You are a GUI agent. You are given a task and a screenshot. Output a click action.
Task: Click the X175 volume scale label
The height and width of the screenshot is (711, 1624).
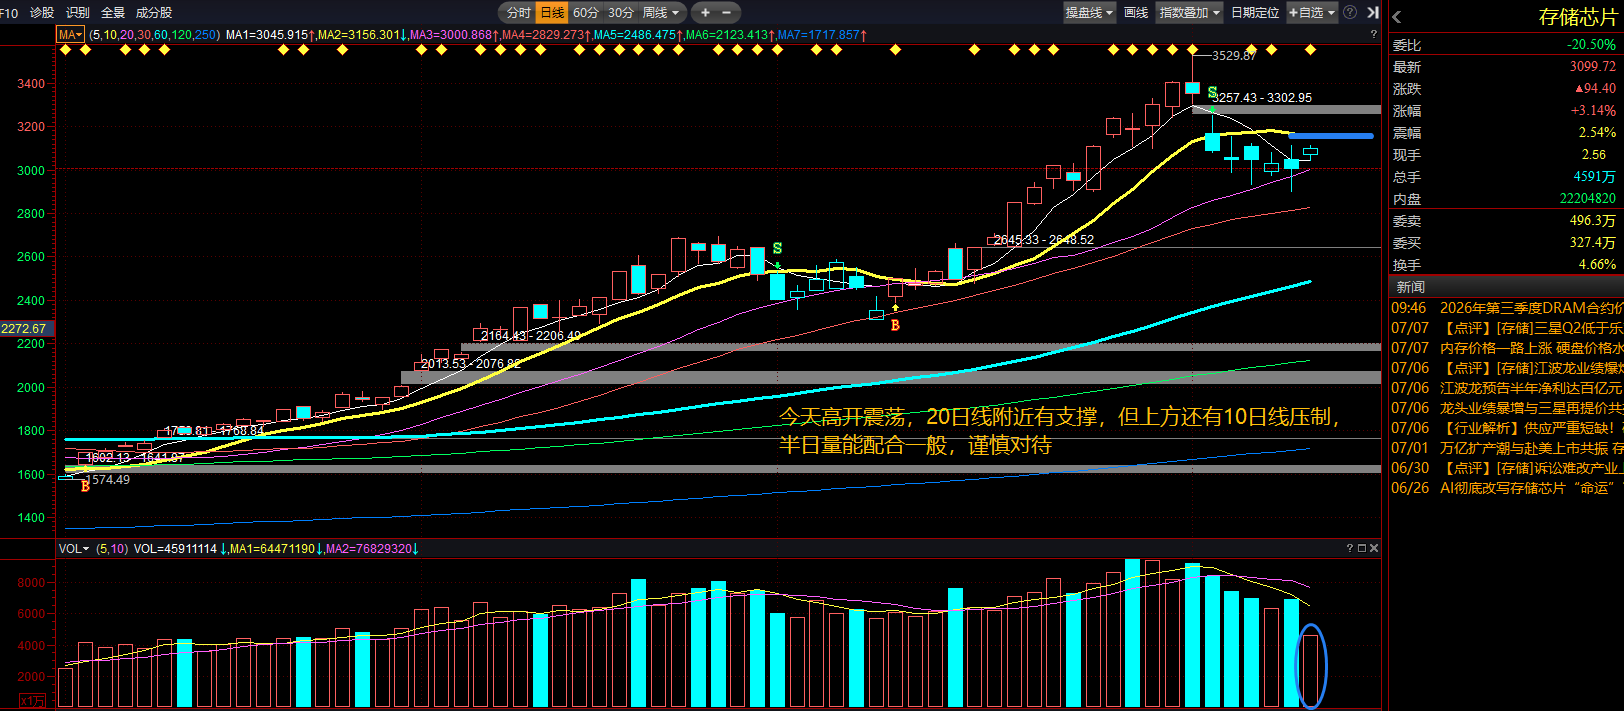[x=32, y=700]
